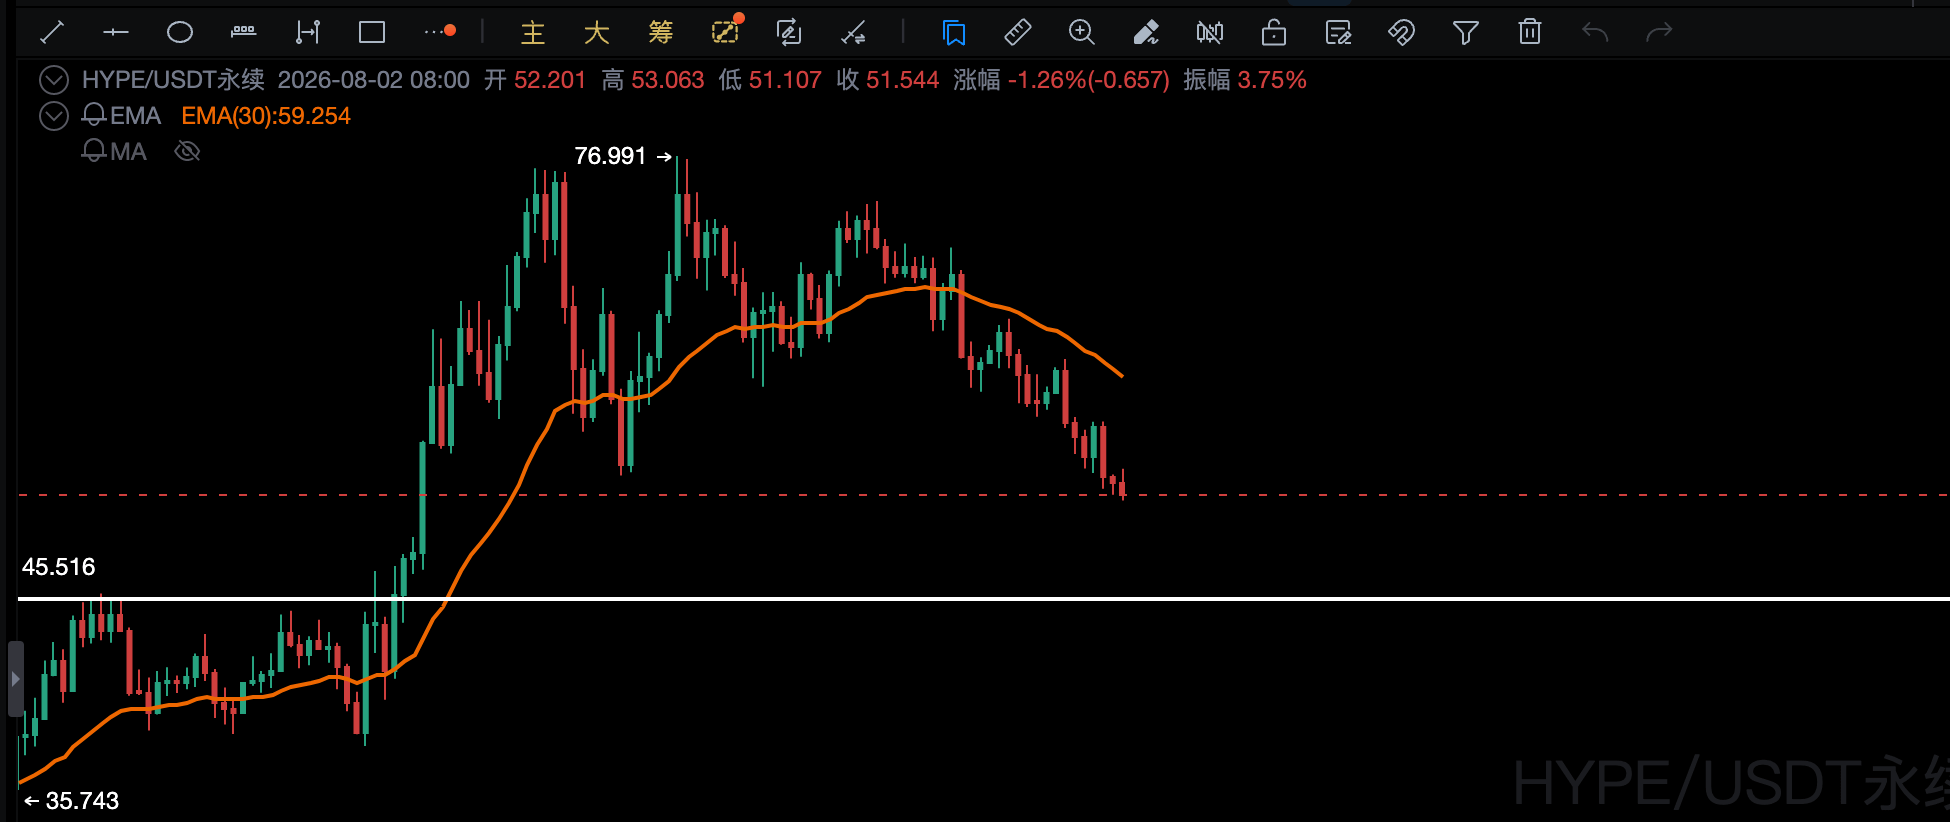1950x822 pixels.
Task: Activate the zoom-in magnifier tool
Action: [1082, 33]
